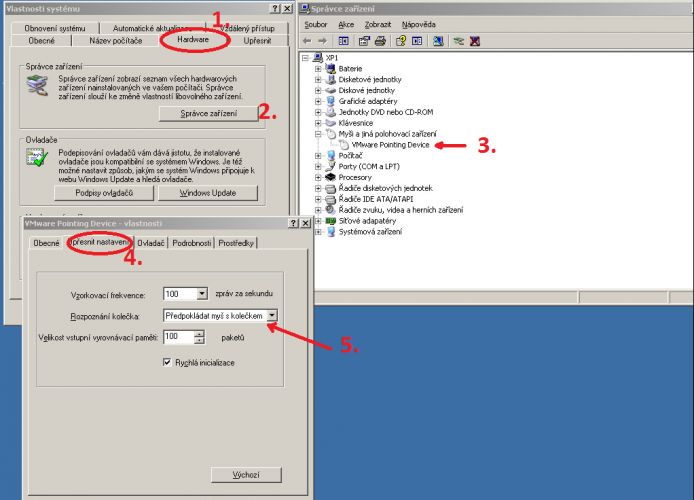Click the Výchozí button
Image resolution: width=694 pixels, height=500 pixels.
pyautogui.click(x=246, y=475)
